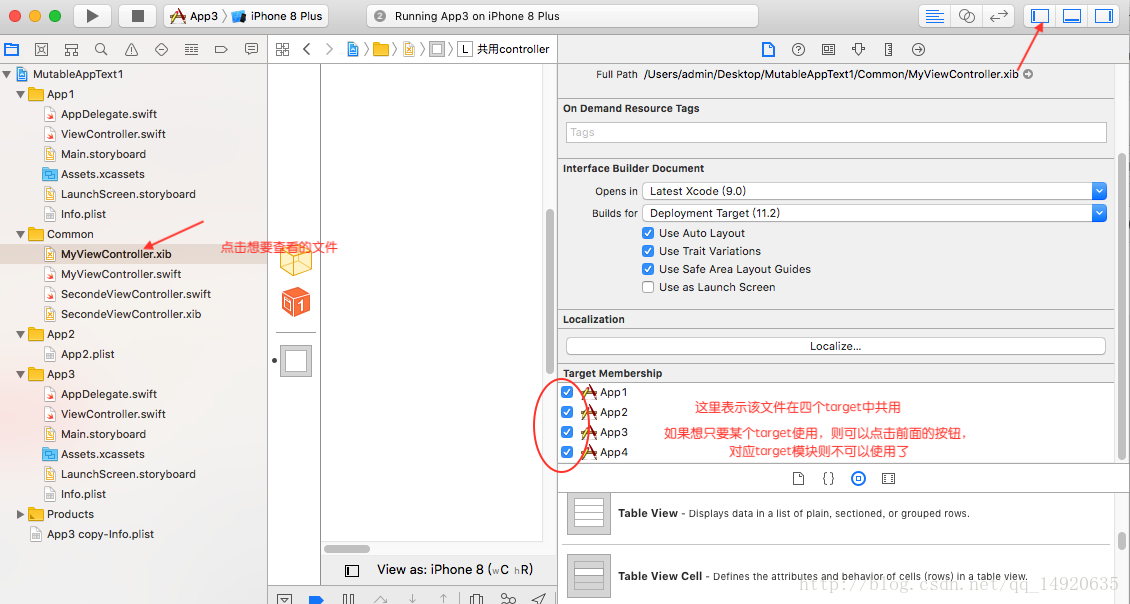The width and height of the screenshot is (1130, 604).
Task: Select the Size inspector icon
Action: click(888, 49)
